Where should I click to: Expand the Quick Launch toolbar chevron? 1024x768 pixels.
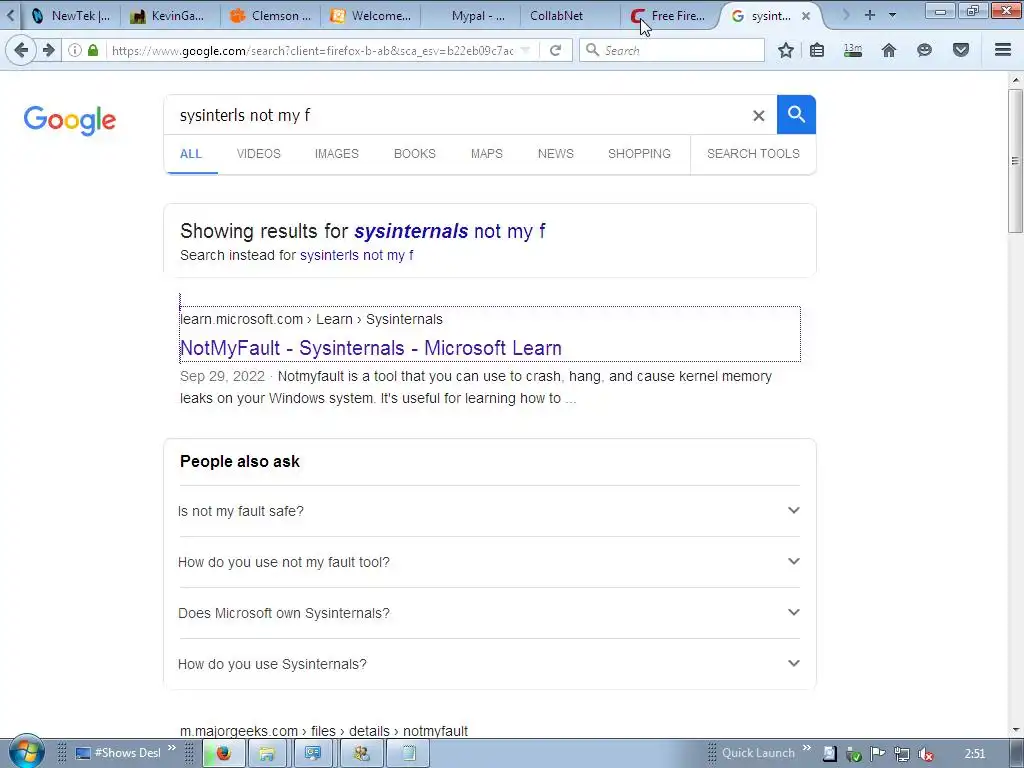807,748
